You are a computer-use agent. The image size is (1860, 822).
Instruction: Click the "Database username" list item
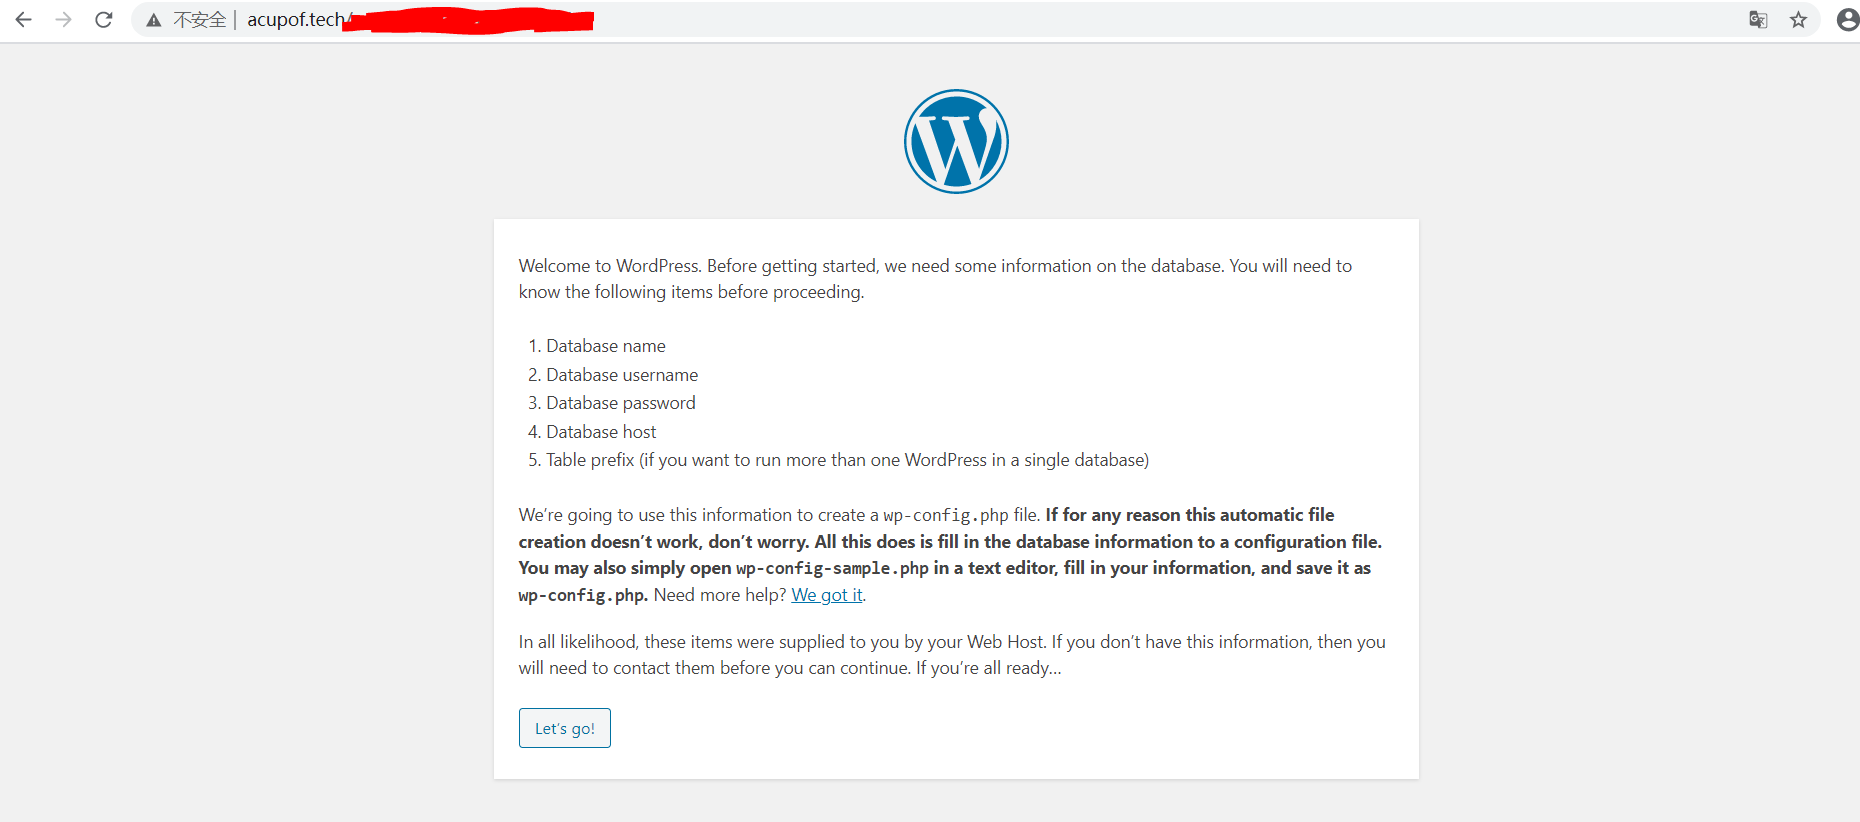click(621, 375)
